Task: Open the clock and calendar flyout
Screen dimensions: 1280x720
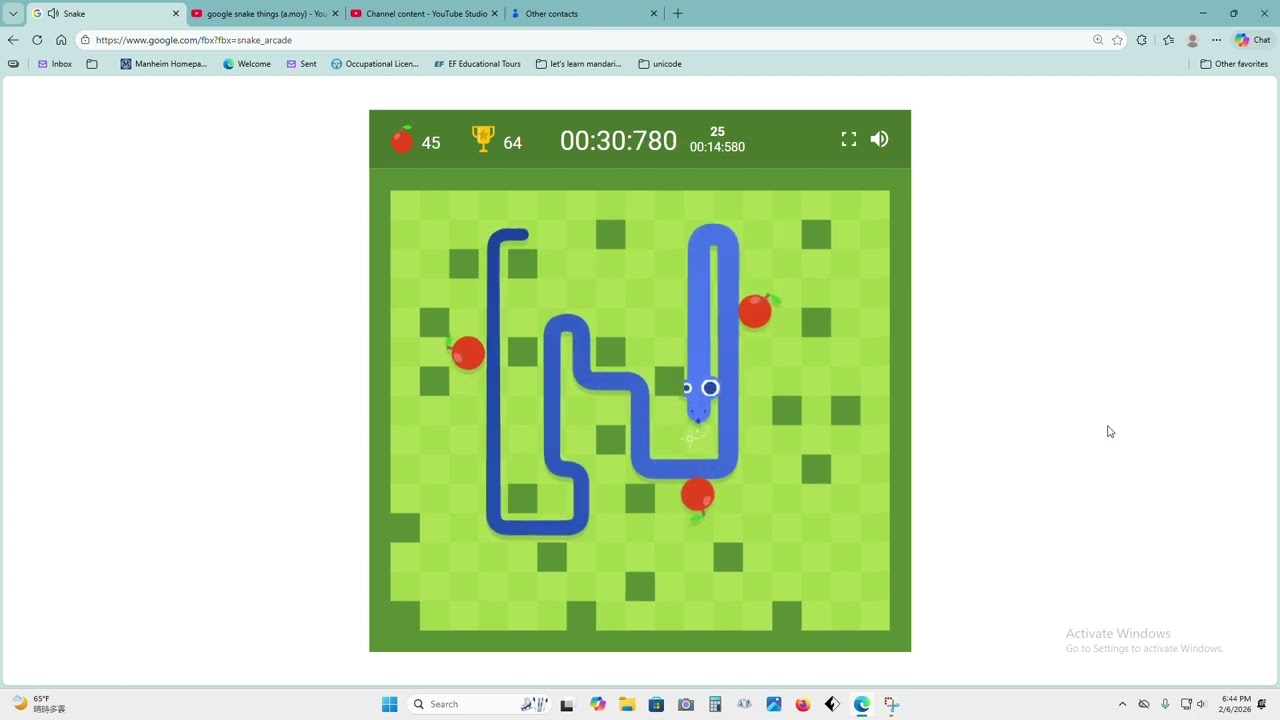Action: click(x=1235, y=704)
